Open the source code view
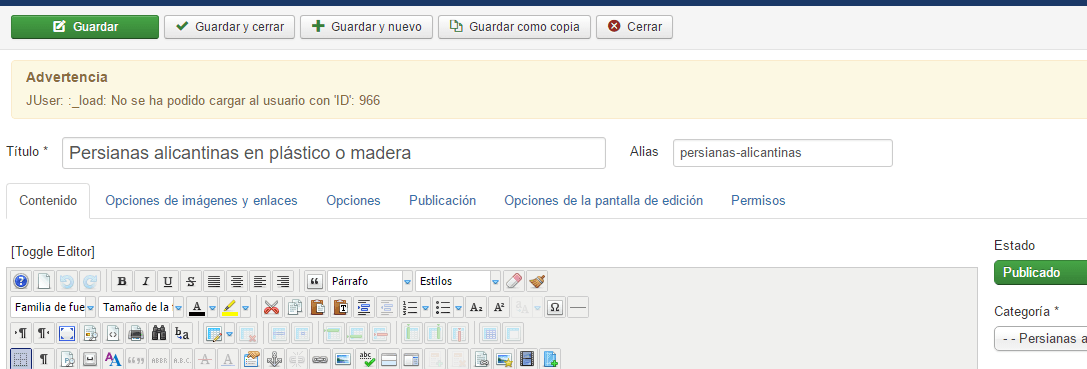 click(113, 333)
